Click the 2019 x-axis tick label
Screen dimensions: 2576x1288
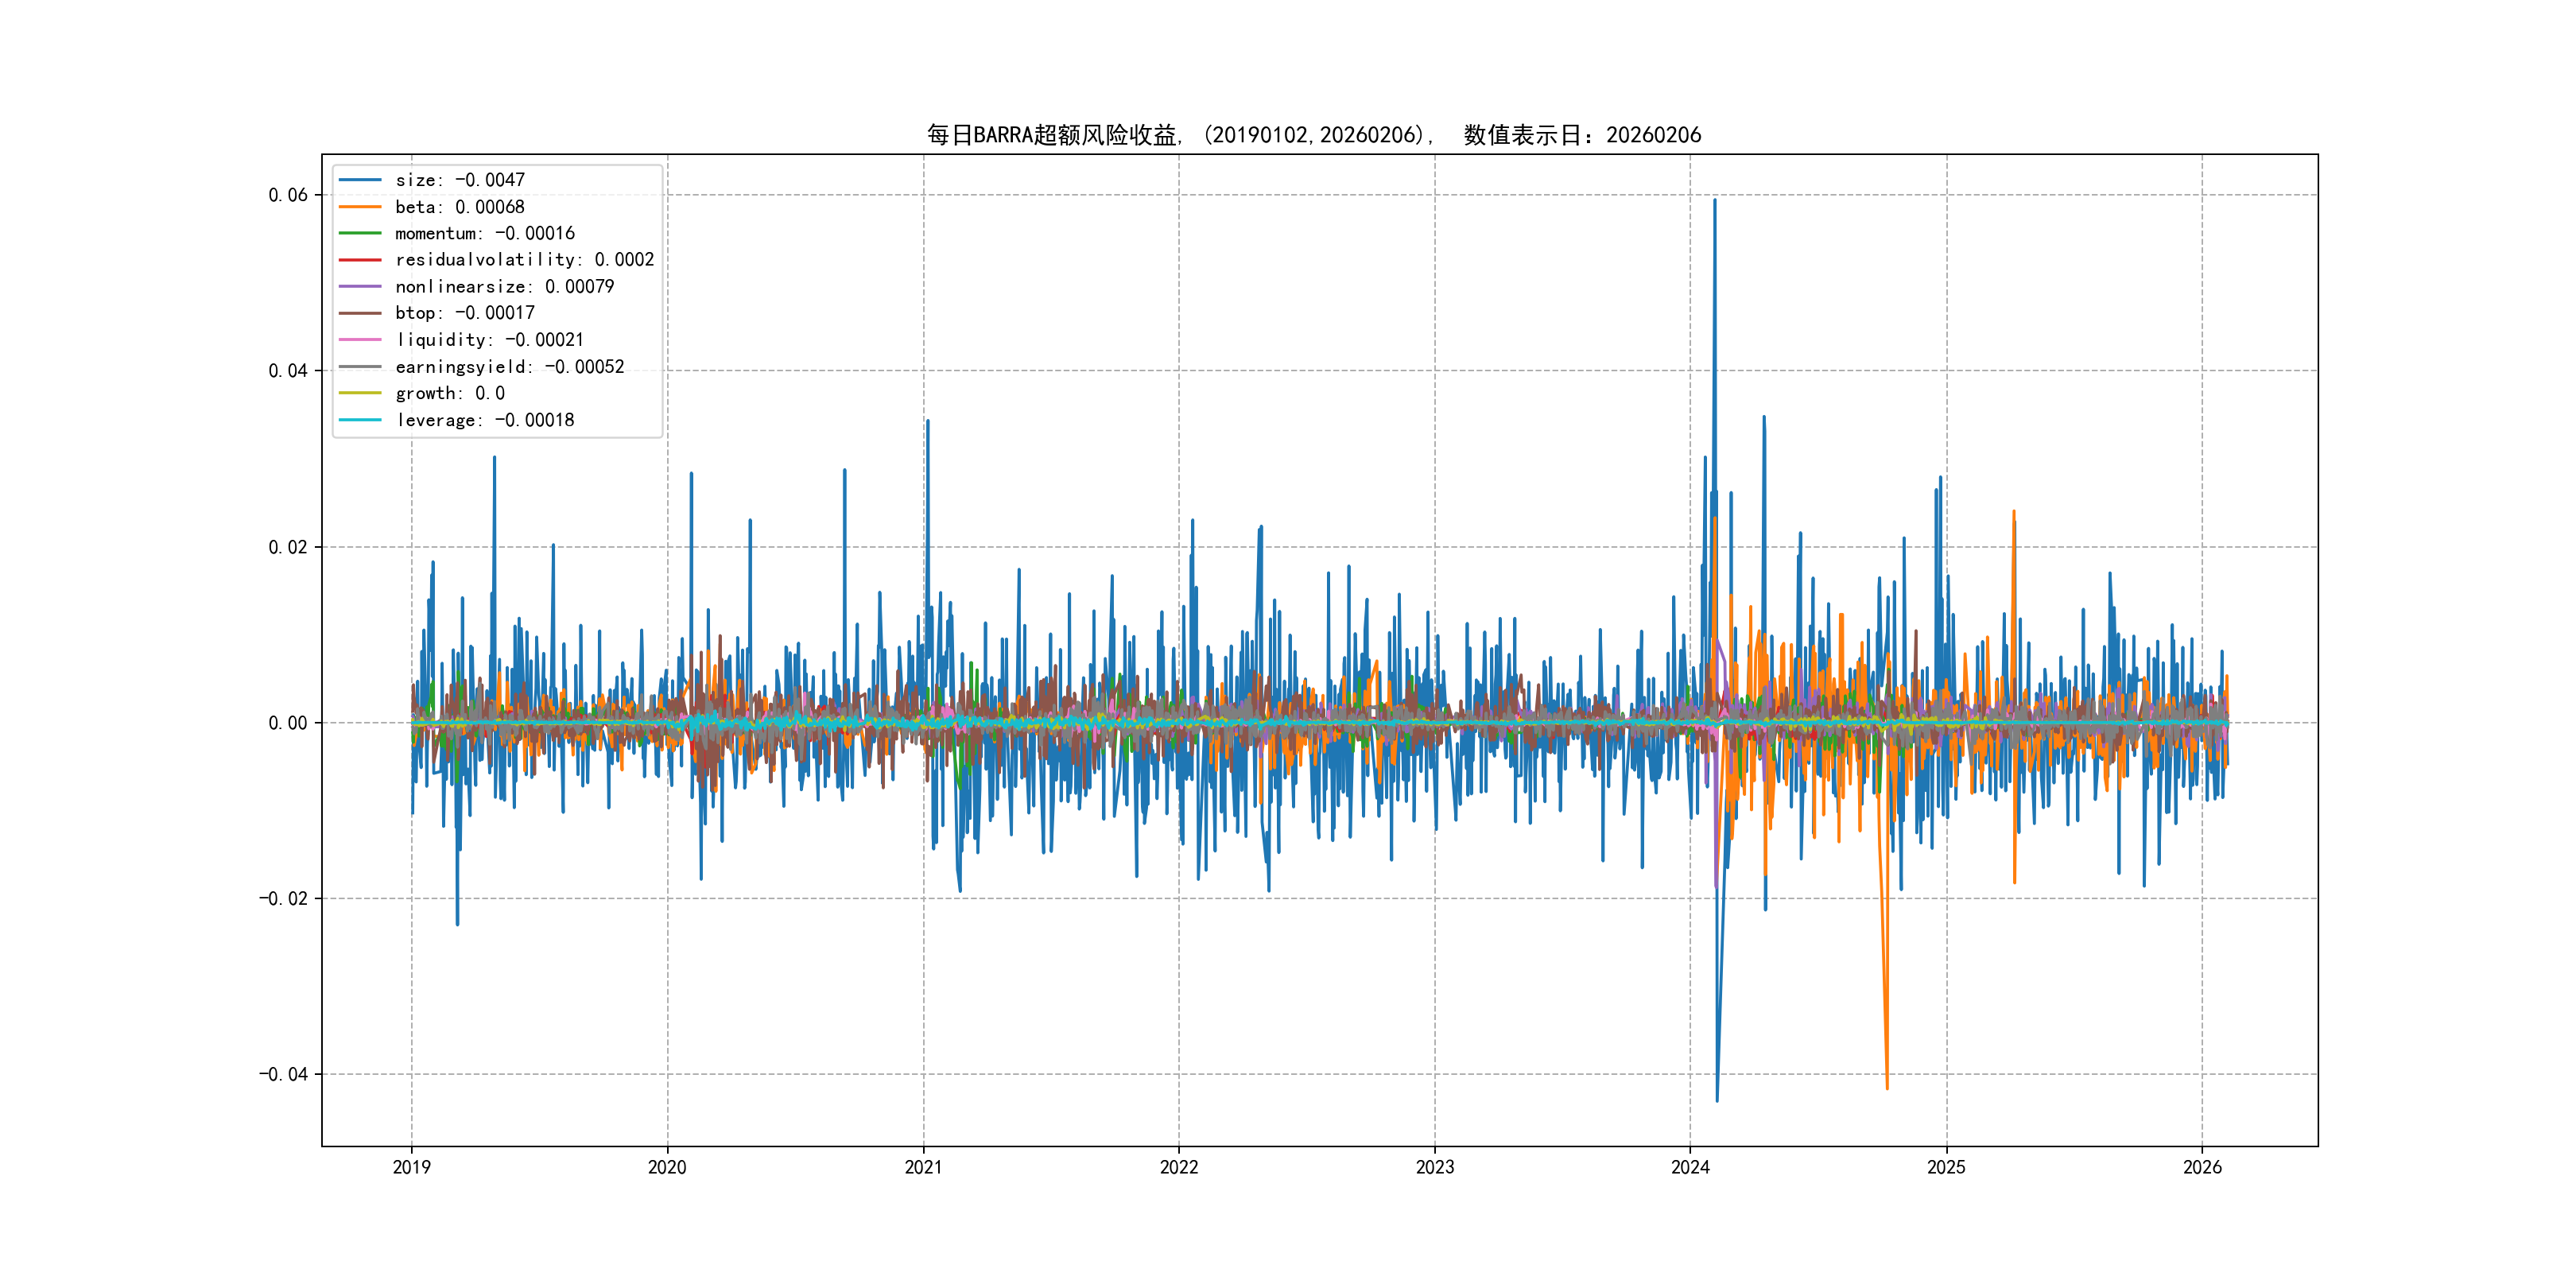[x=411, y=1167]
